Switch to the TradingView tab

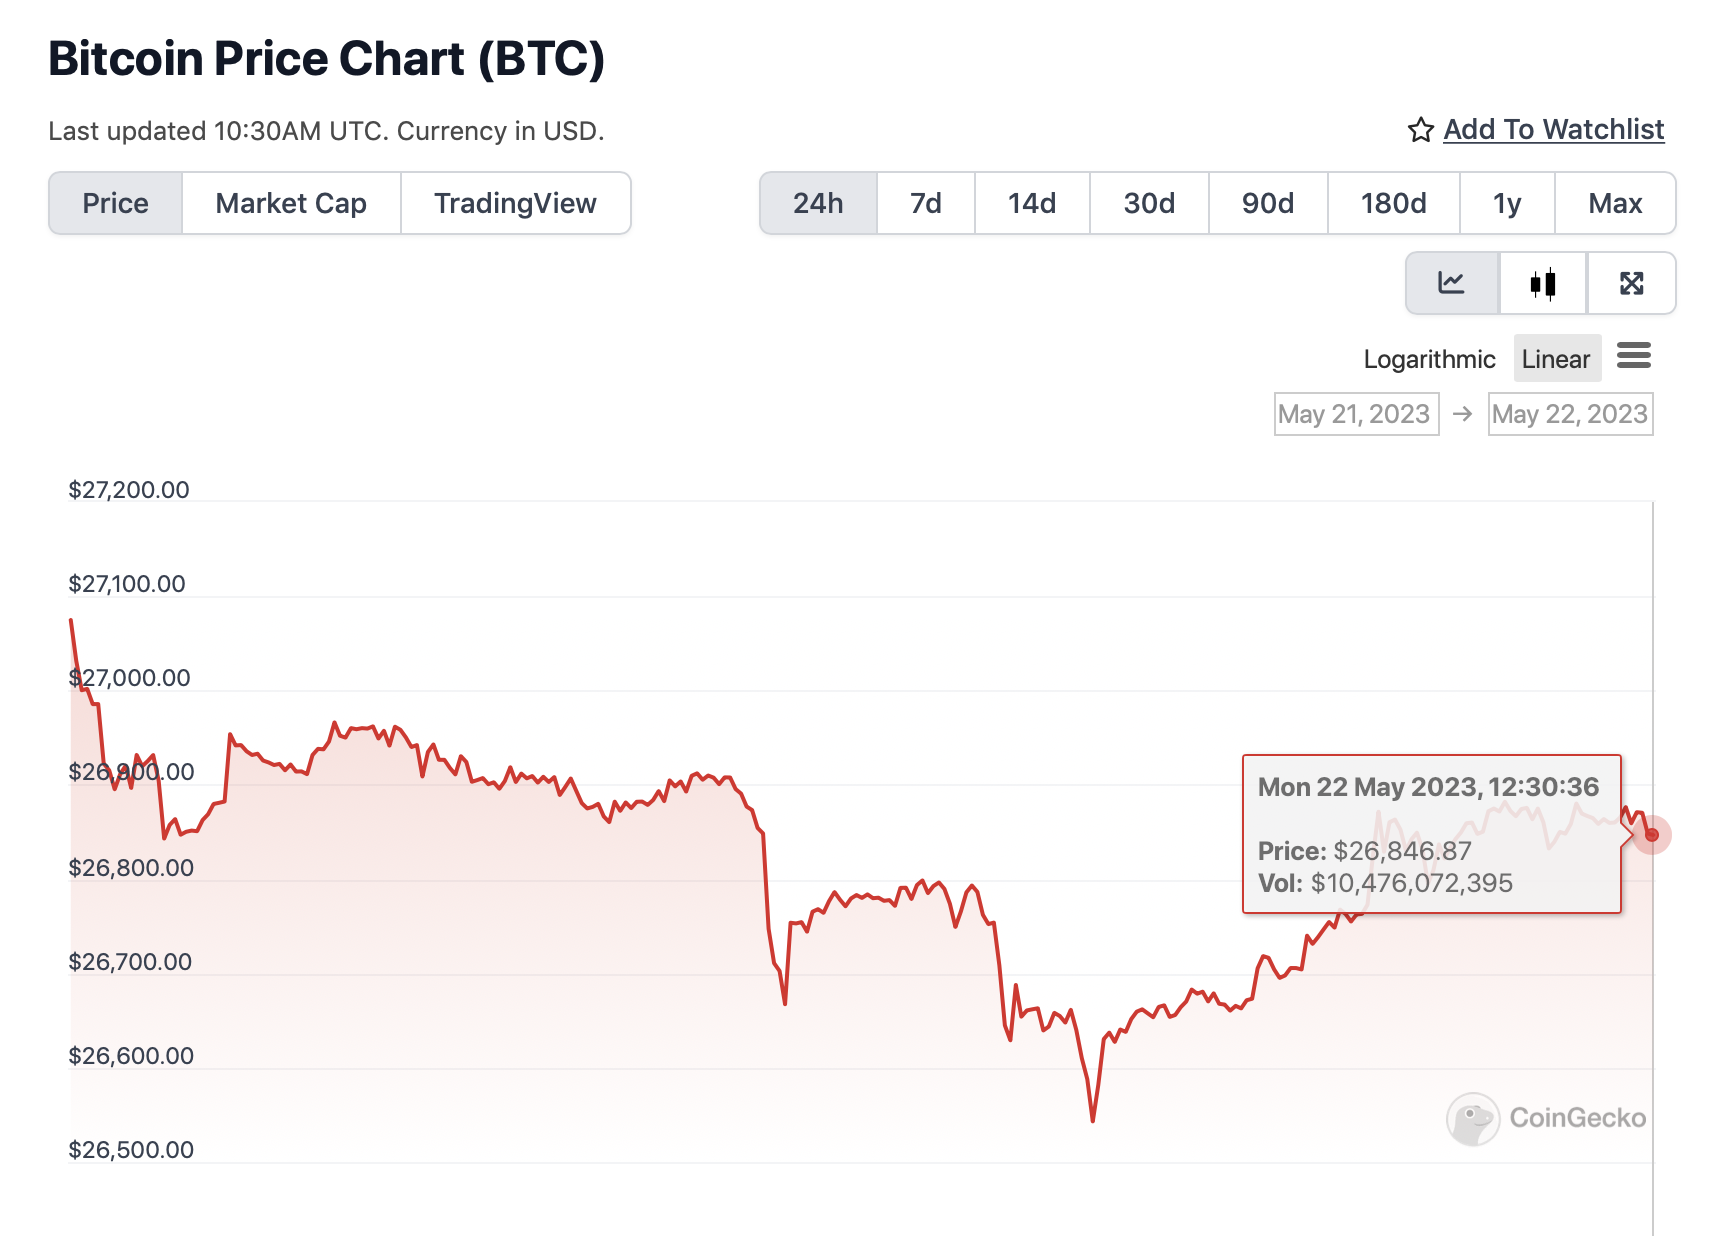tap(515, 203)
